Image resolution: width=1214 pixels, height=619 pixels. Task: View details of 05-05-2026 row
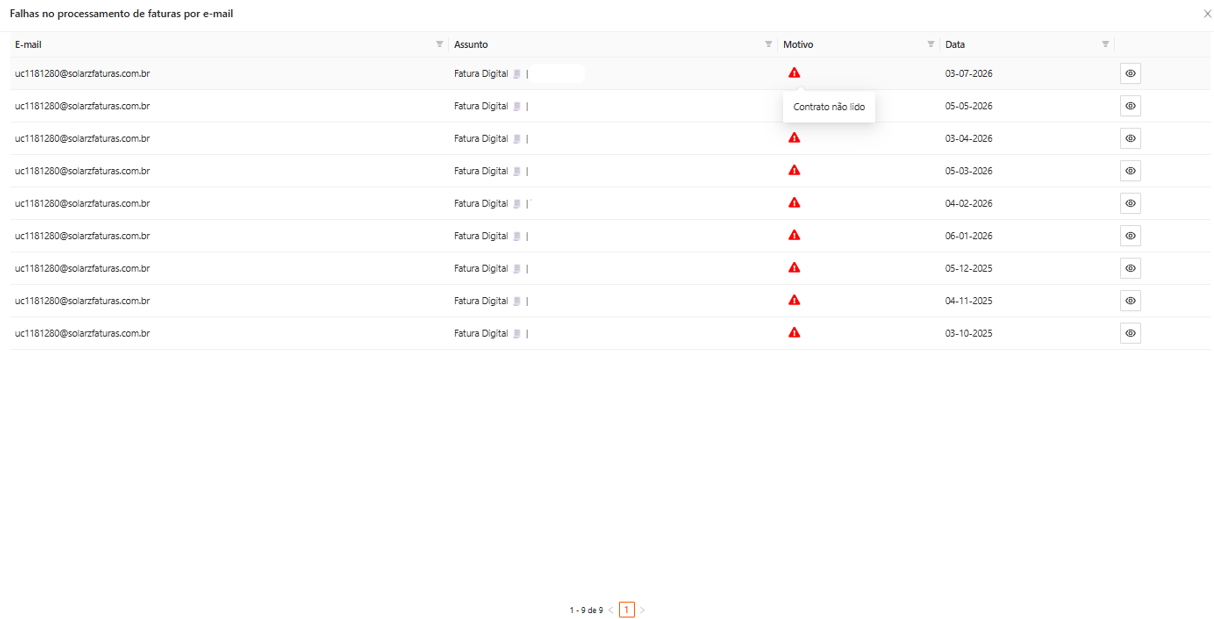coord(1130,106)
